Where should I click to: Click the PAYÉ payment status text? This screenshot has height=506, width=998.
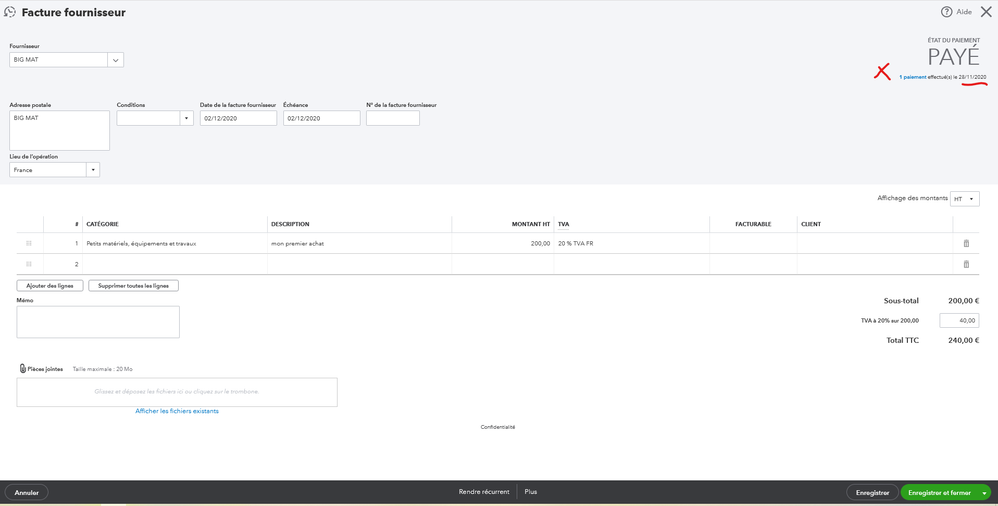coord(953,57)
